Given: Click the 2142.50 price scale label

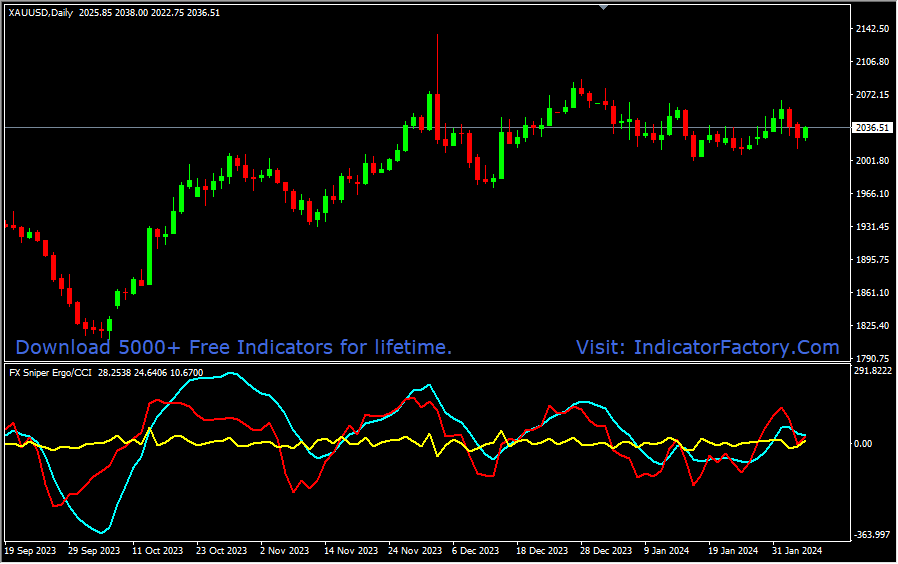Looking at the screenshot, I should [872, 29].
